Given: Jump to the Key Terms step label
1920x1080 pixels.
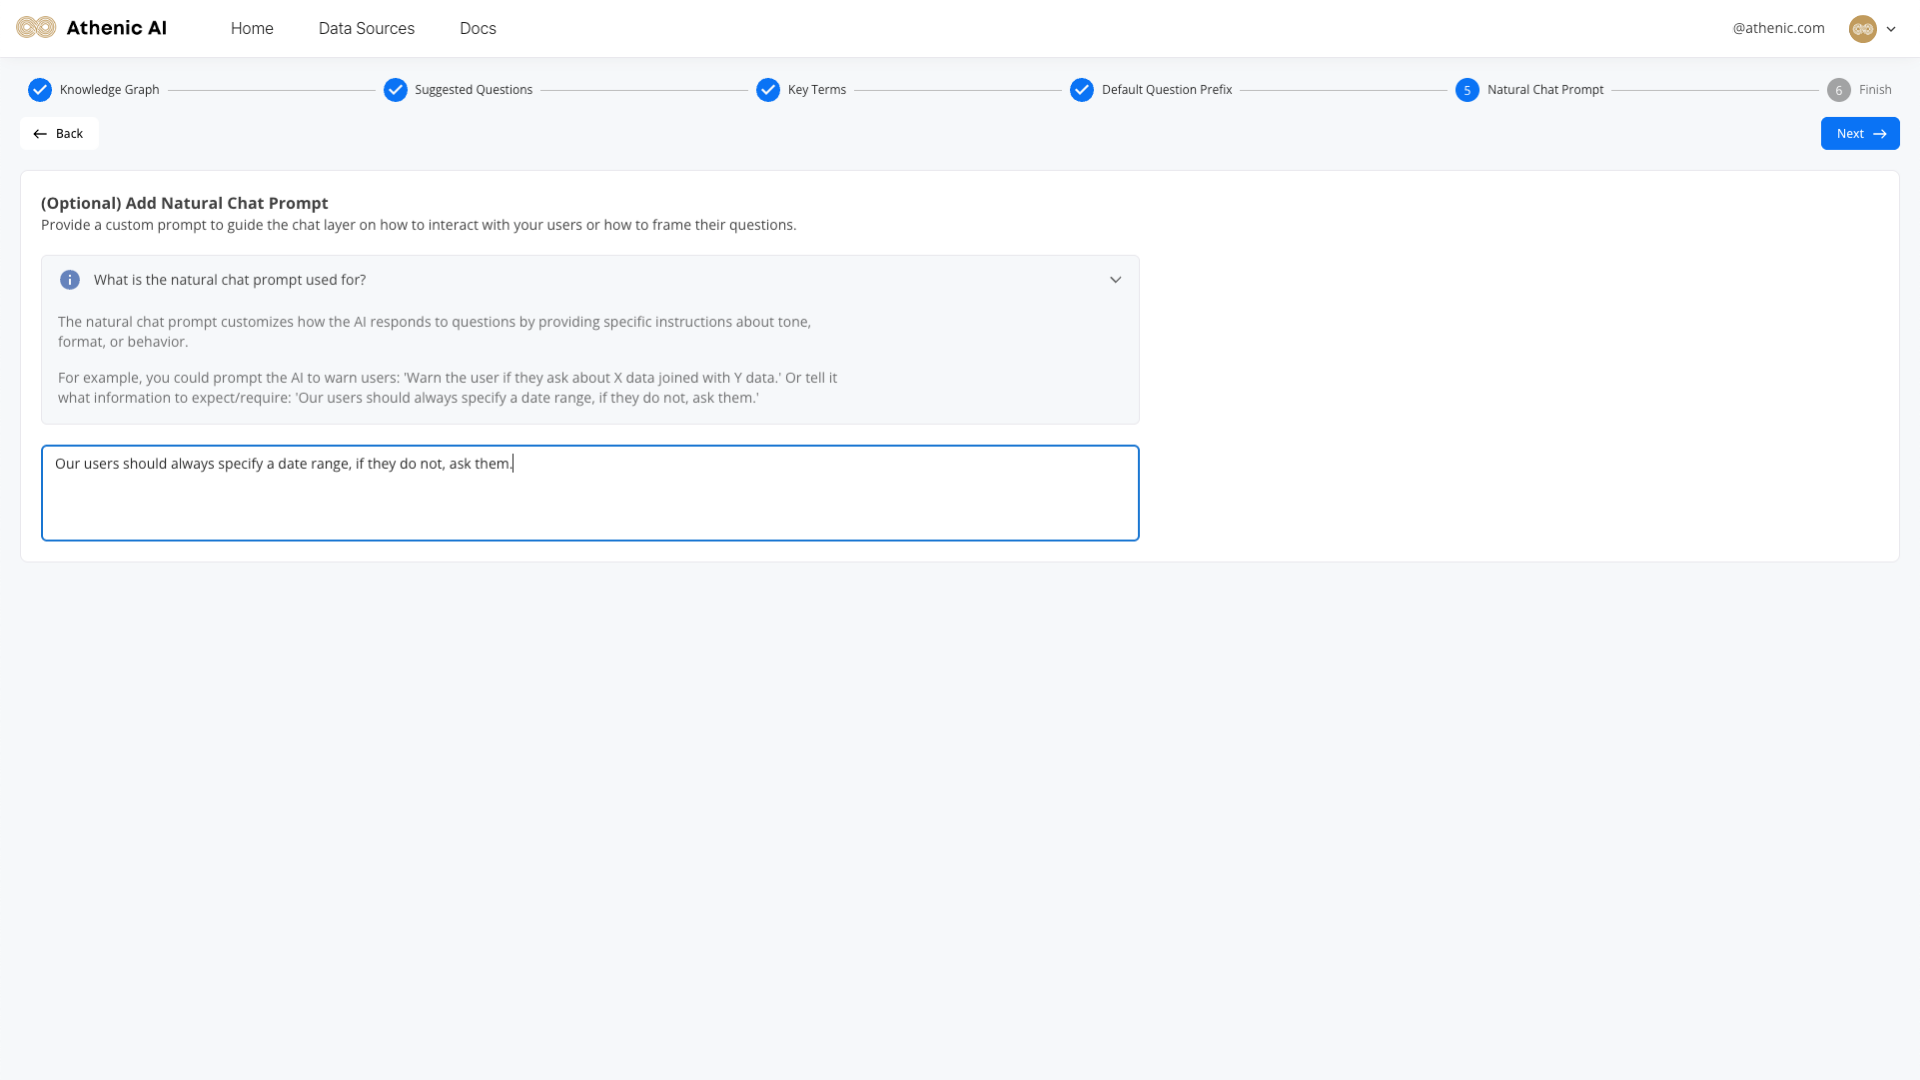Looking at the screenshot, I should tap(816, 90).
